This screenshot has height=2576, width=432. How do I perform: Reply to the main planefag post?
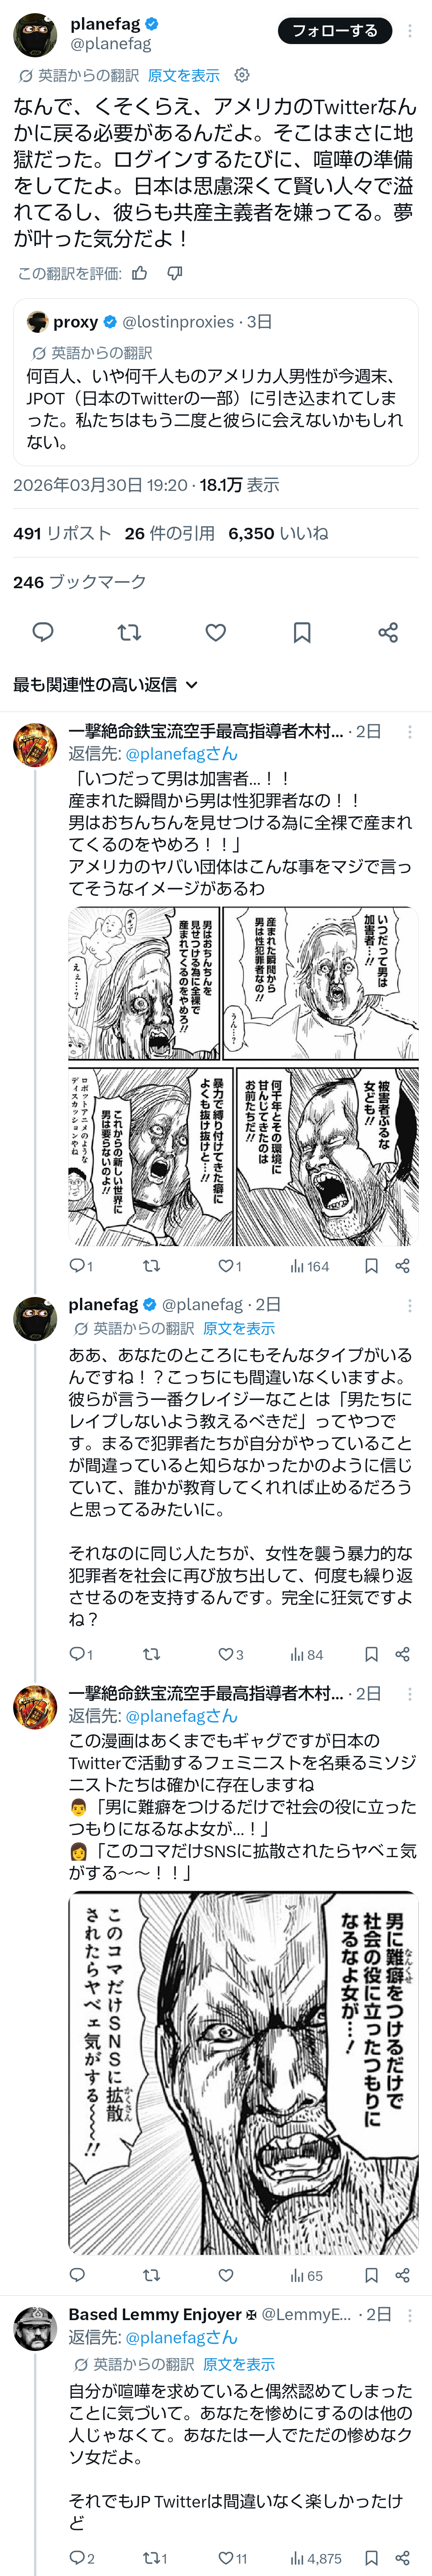43,632
